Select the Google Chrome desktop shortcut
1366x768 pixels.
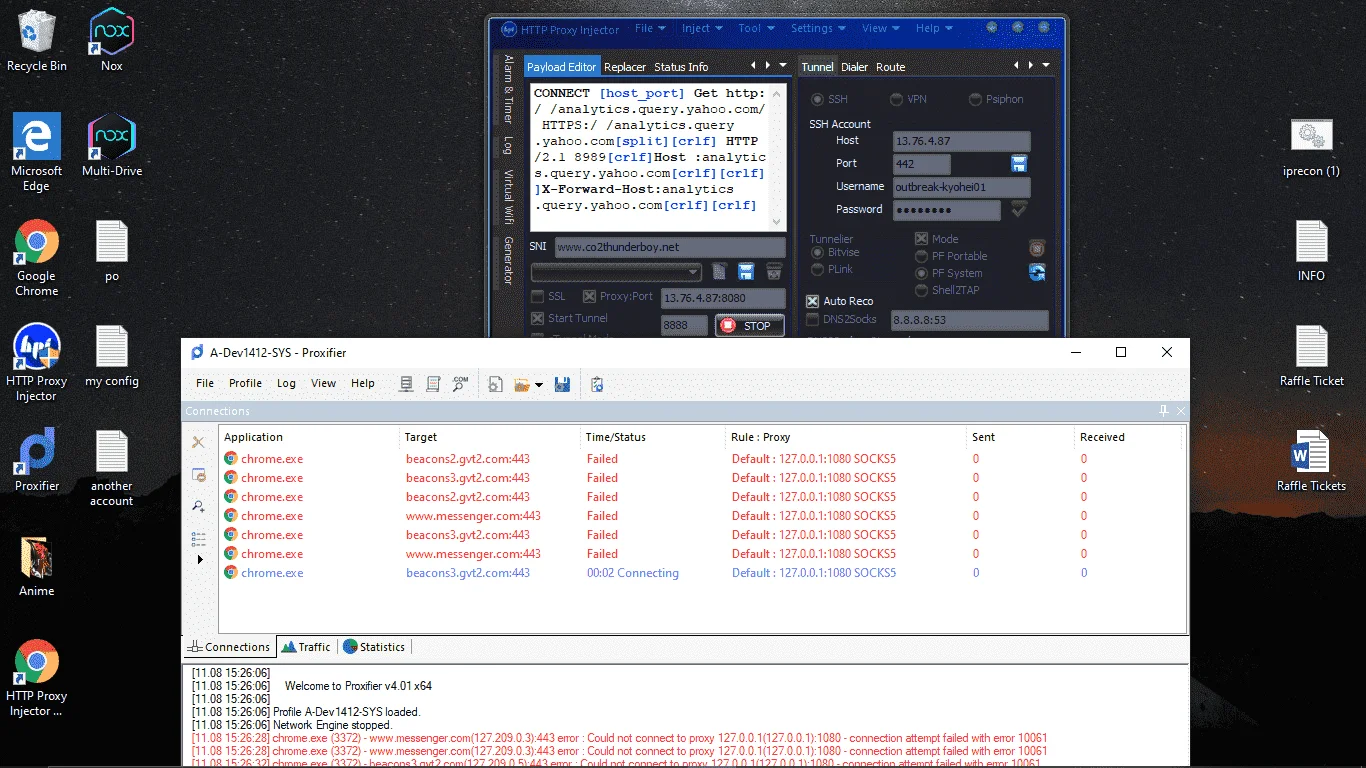point(37,258)
